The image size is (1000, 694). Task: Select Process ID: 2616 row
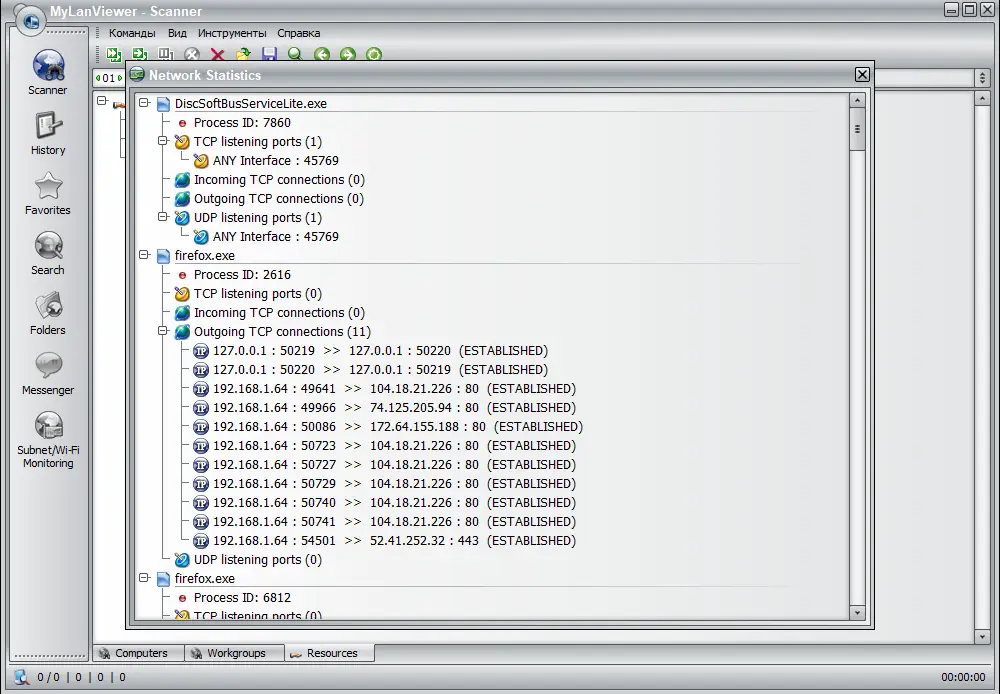242,275
